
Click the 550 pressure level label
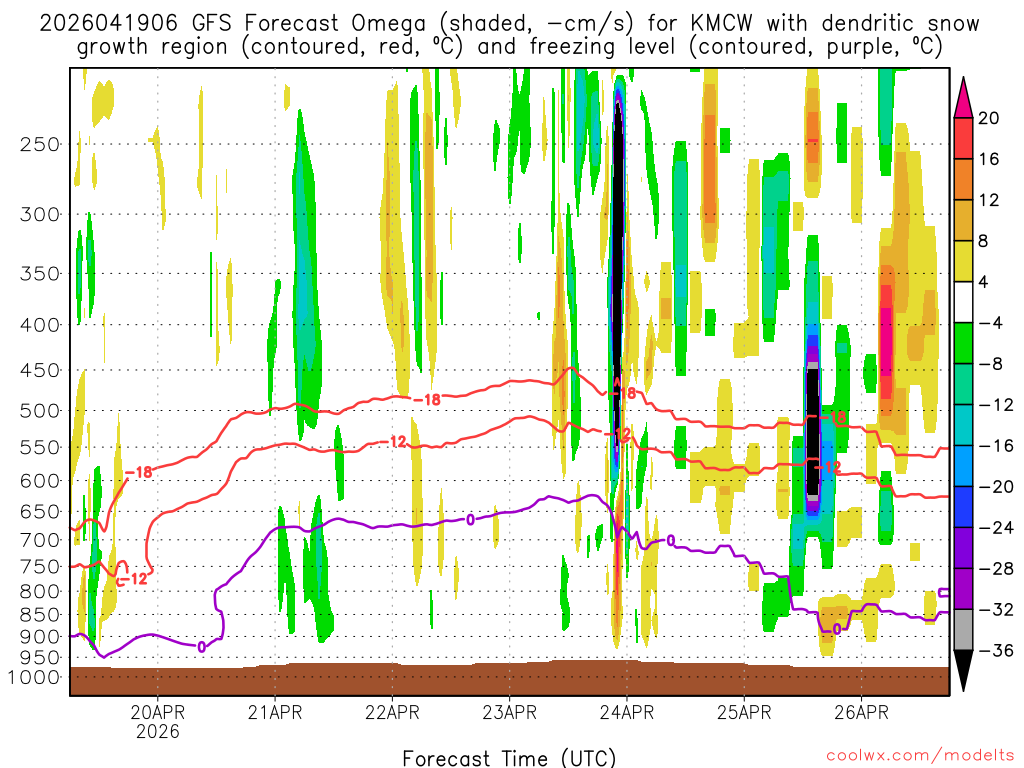pyautogui.click(x=40, y=447)
